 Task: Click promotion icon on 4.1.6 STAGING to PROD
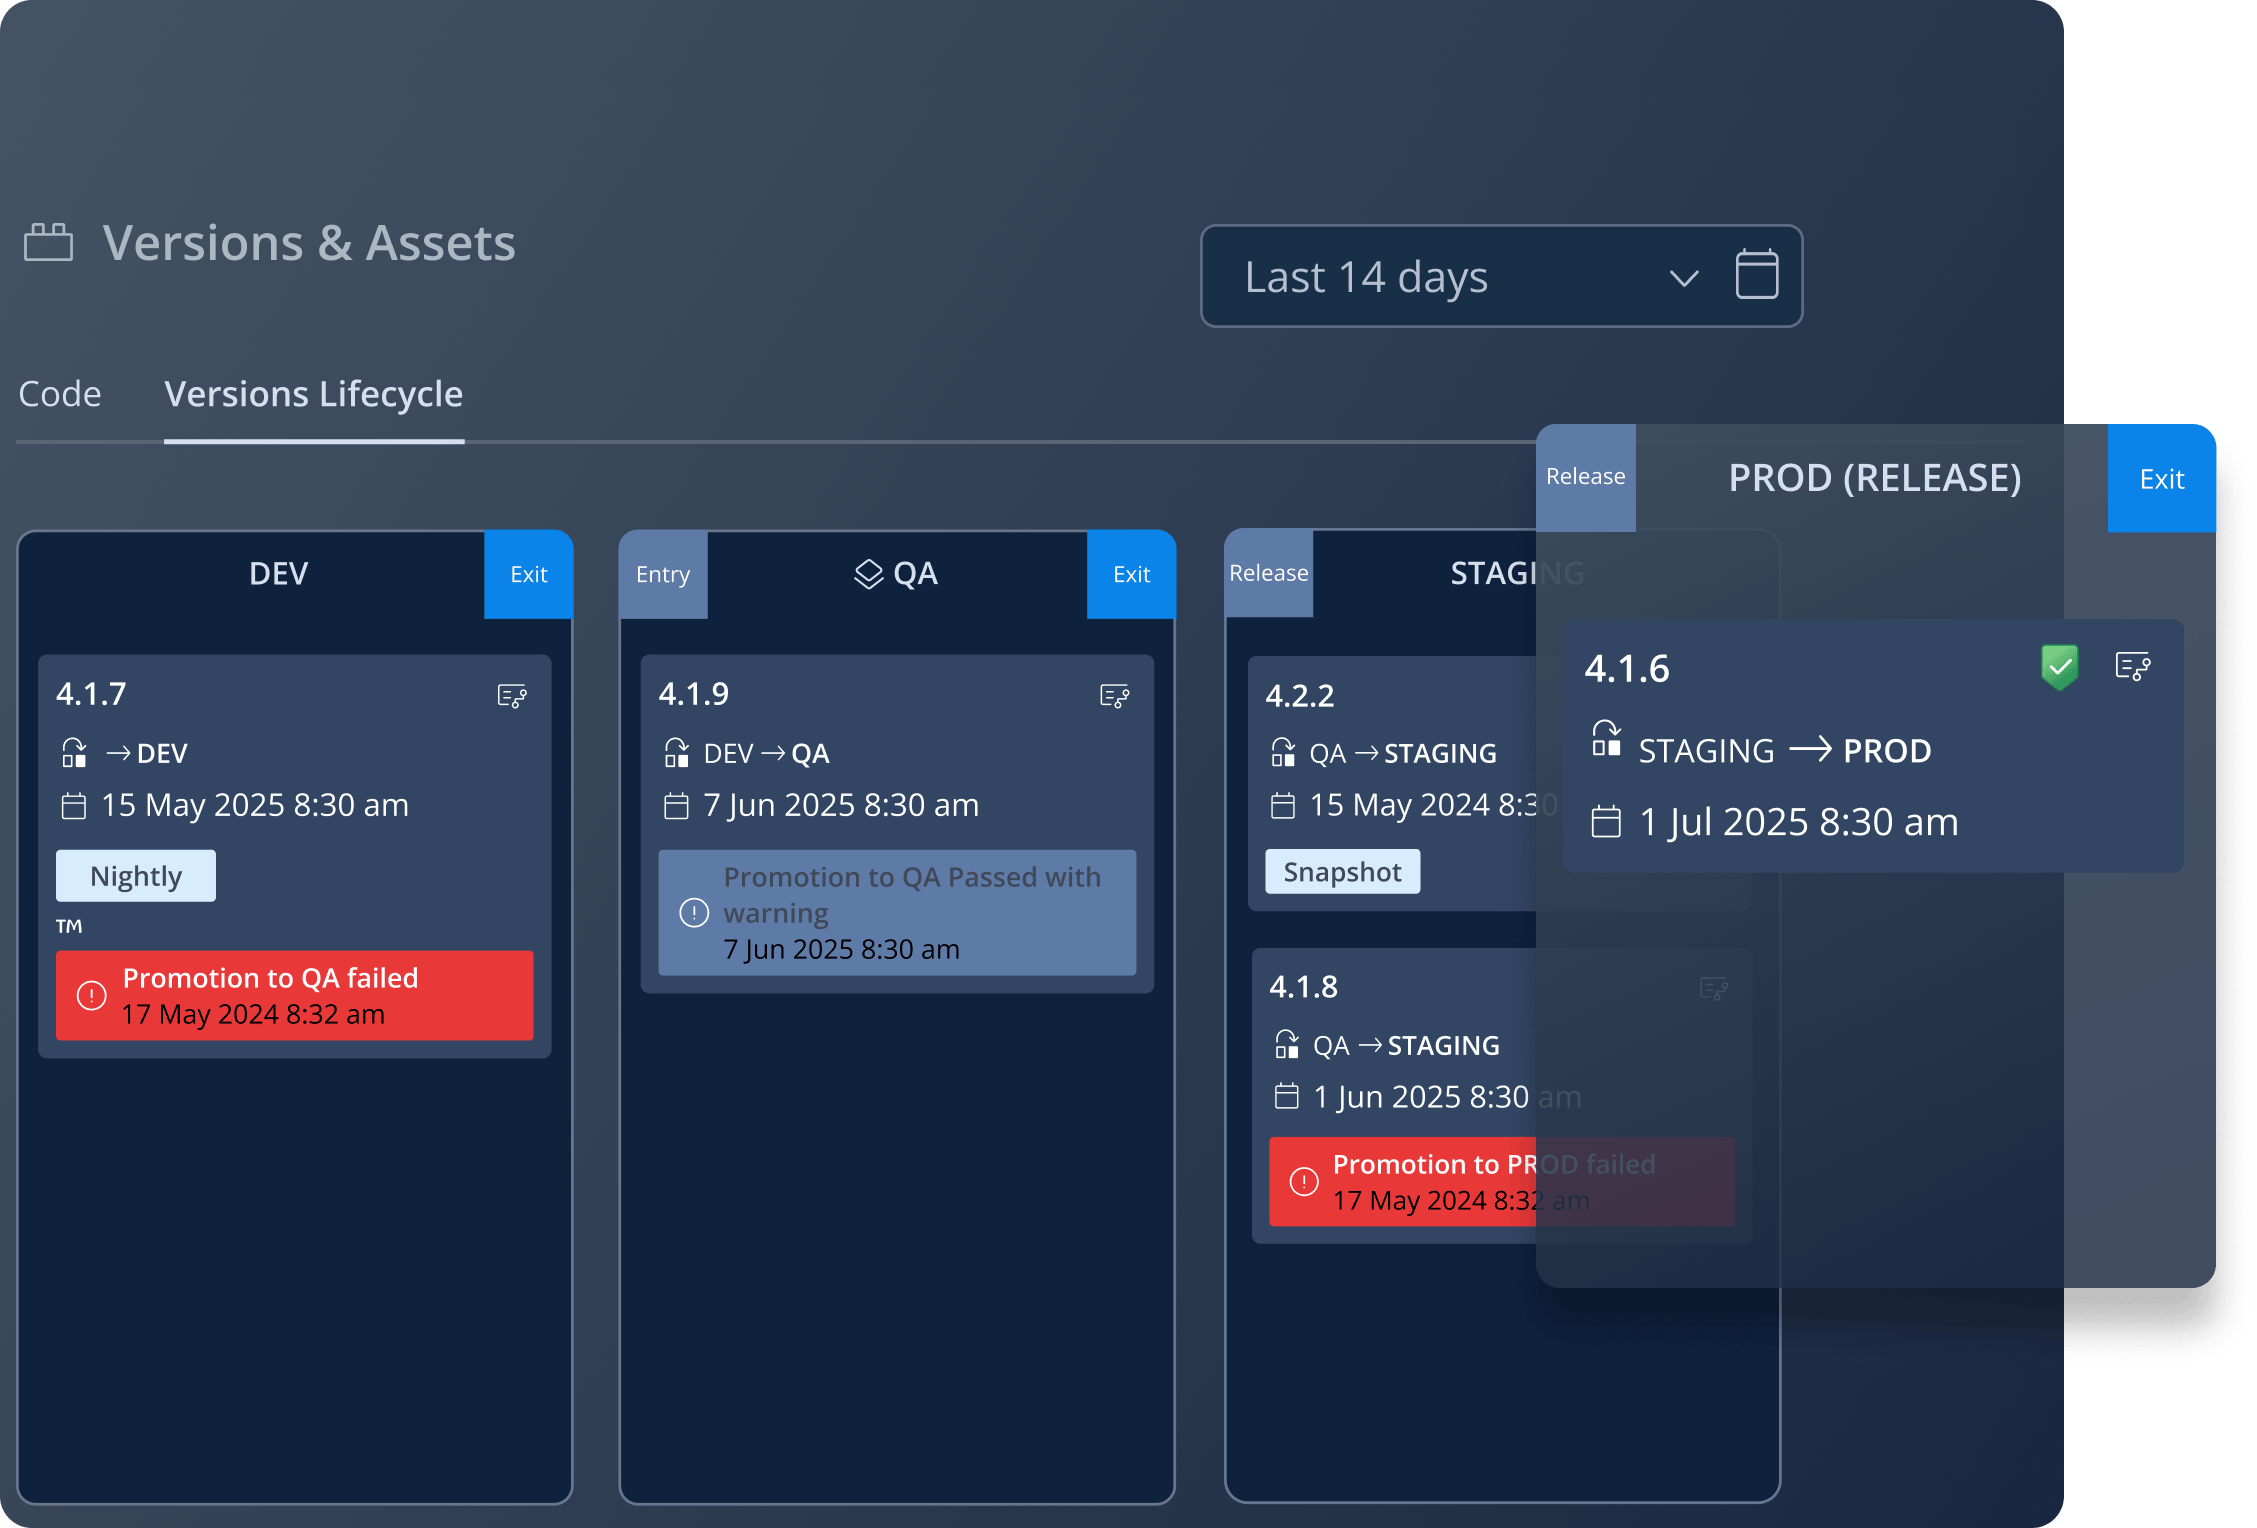tap(1606, 740)
